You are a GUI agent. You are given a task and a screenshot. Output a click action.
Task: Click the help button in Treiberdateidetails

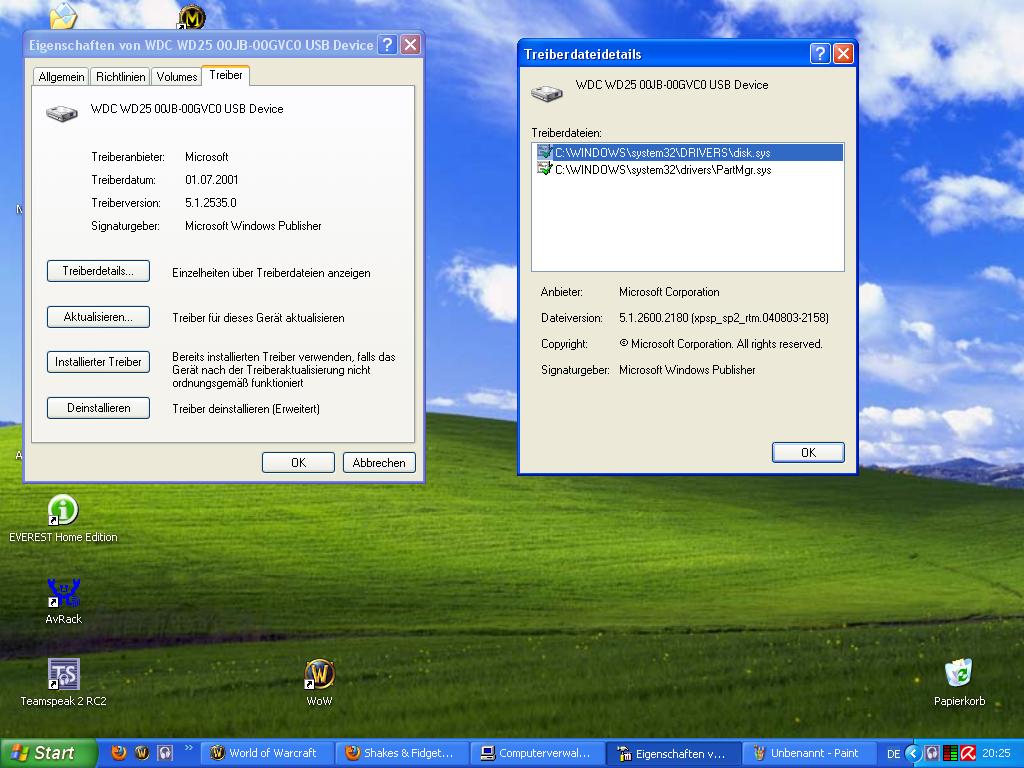click(819, 54)
